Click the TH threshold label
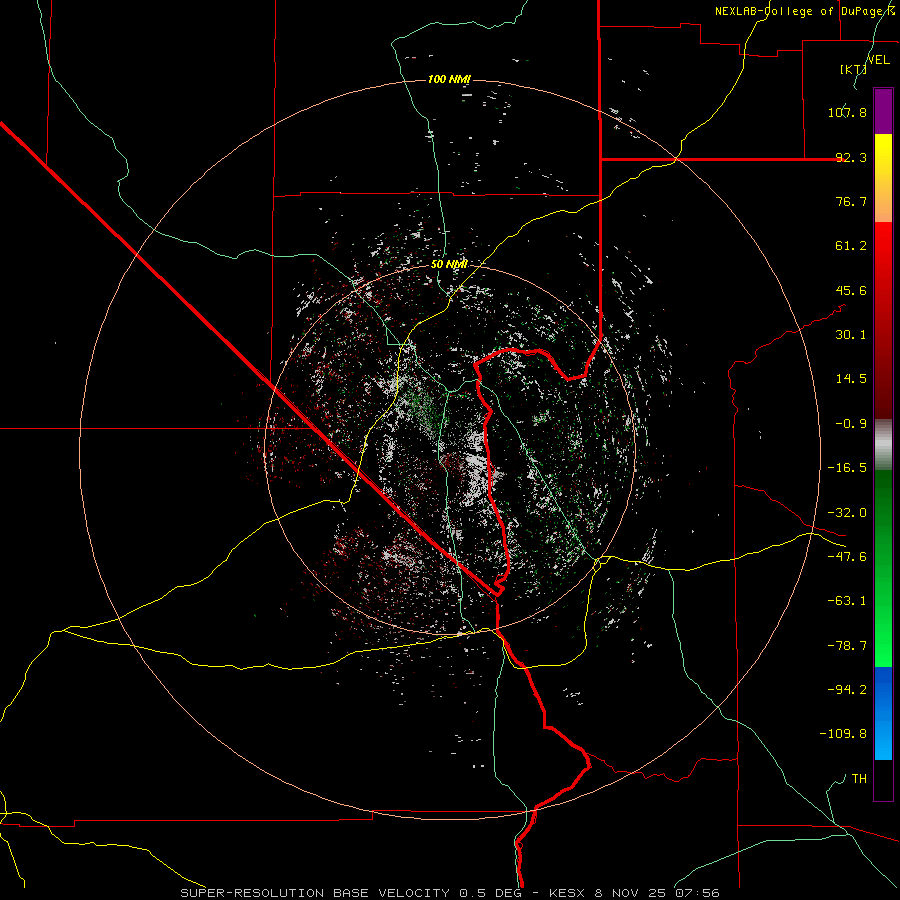This screenshot has height=900, width=900. (859, 779)
